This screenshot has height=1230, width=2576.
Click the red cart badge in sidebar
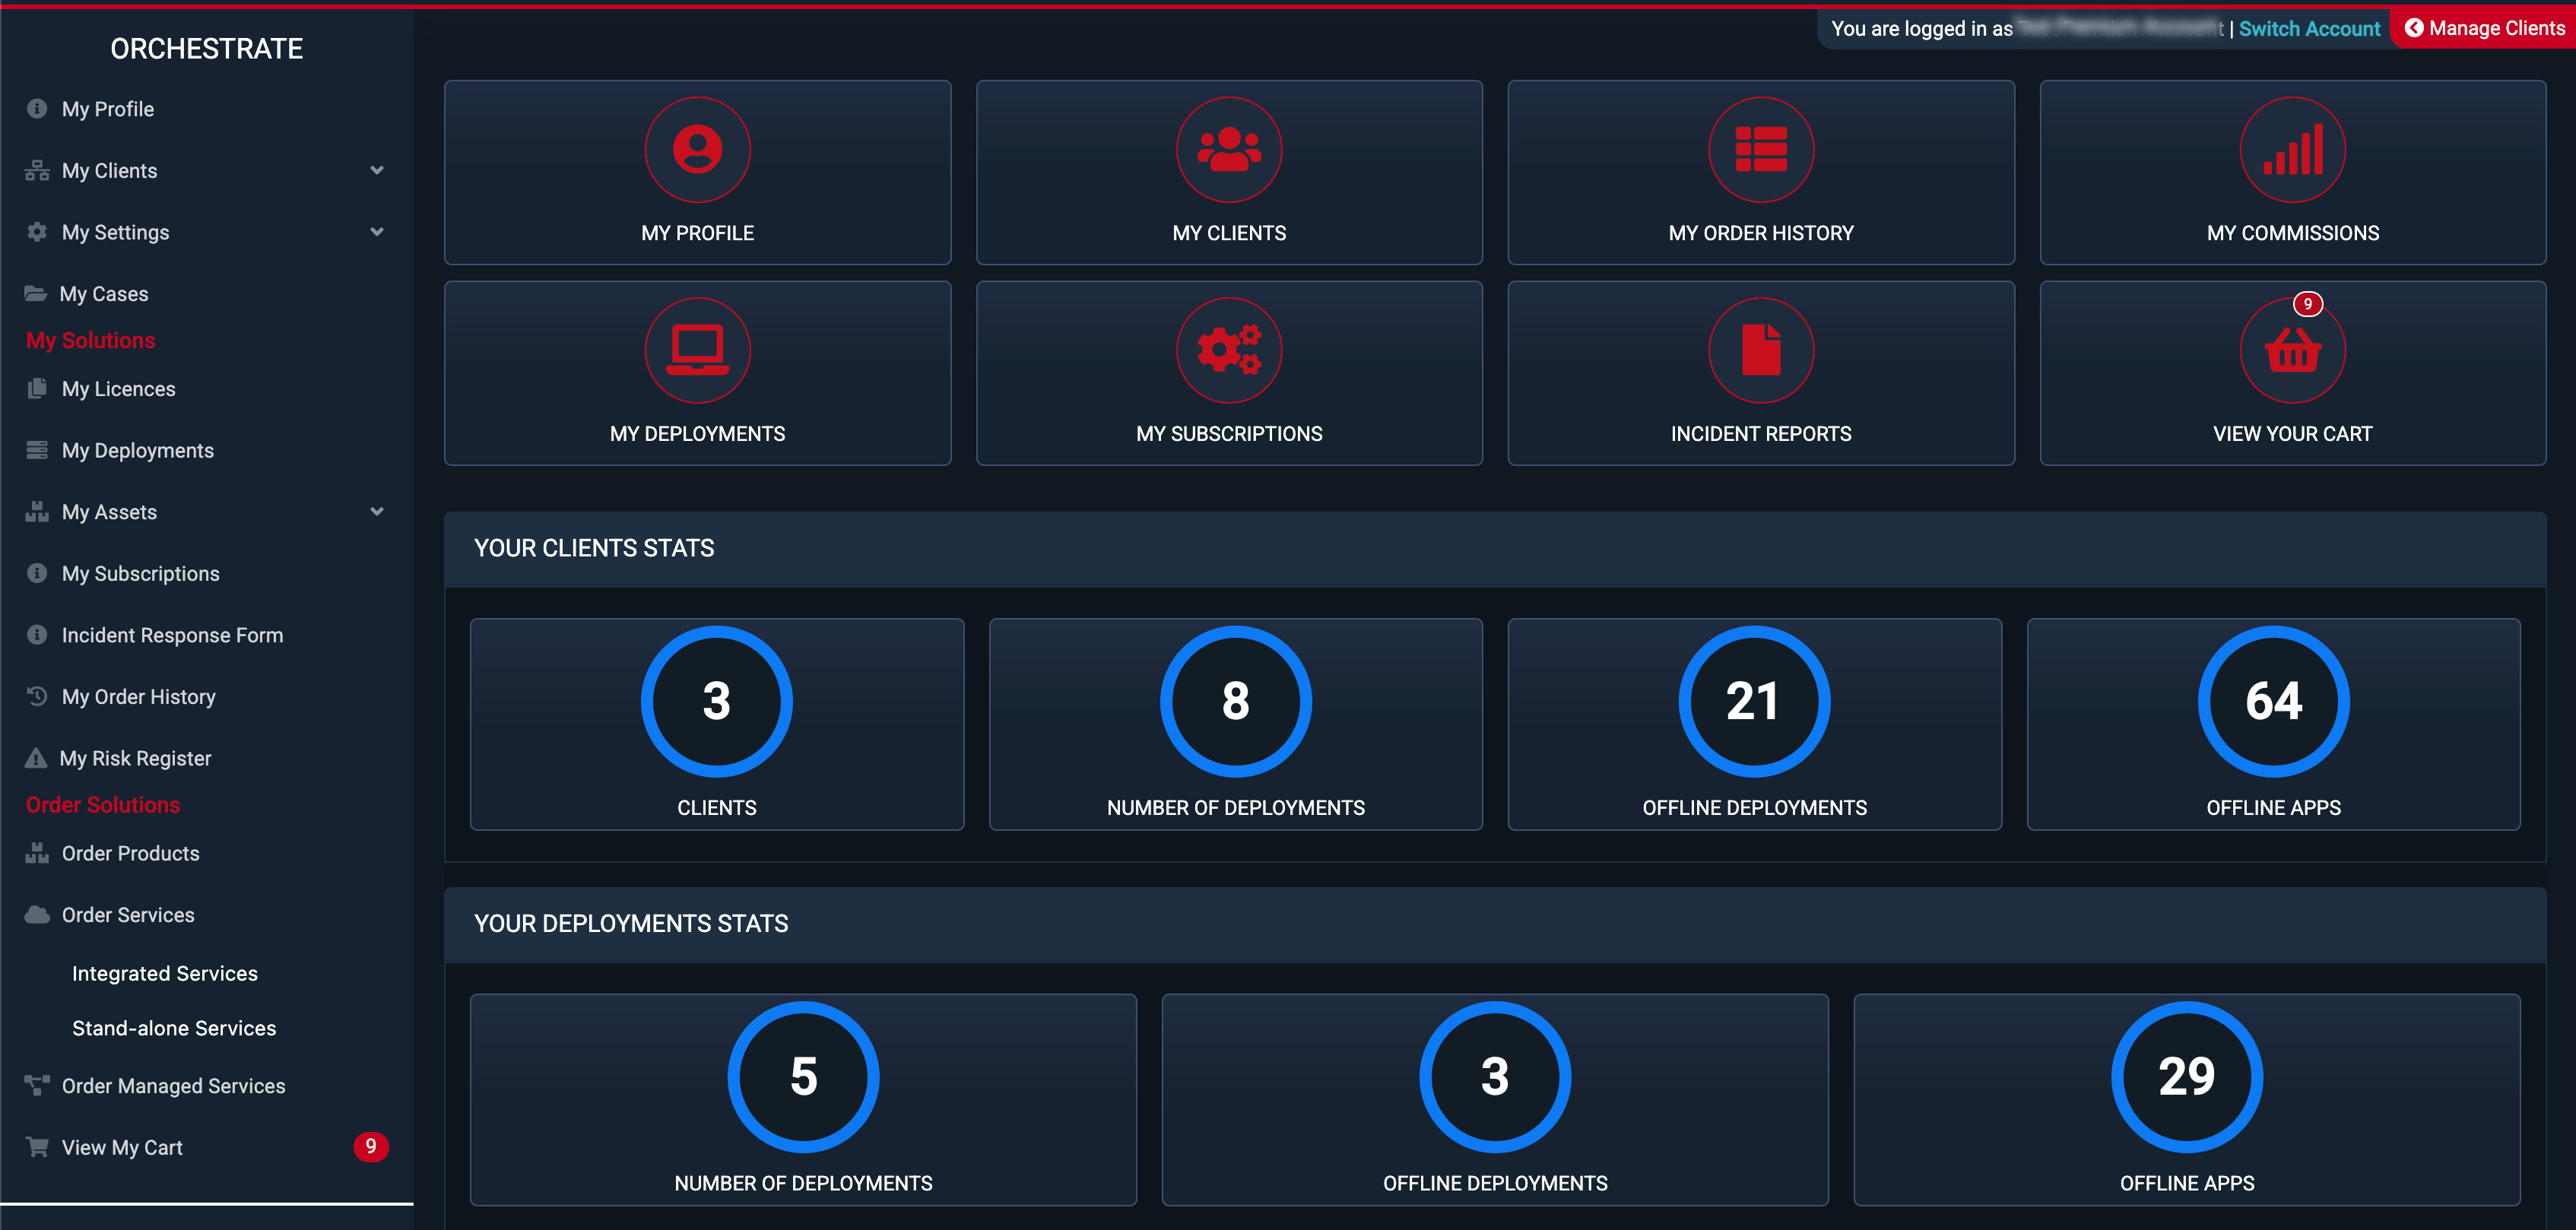point(370,1146)
